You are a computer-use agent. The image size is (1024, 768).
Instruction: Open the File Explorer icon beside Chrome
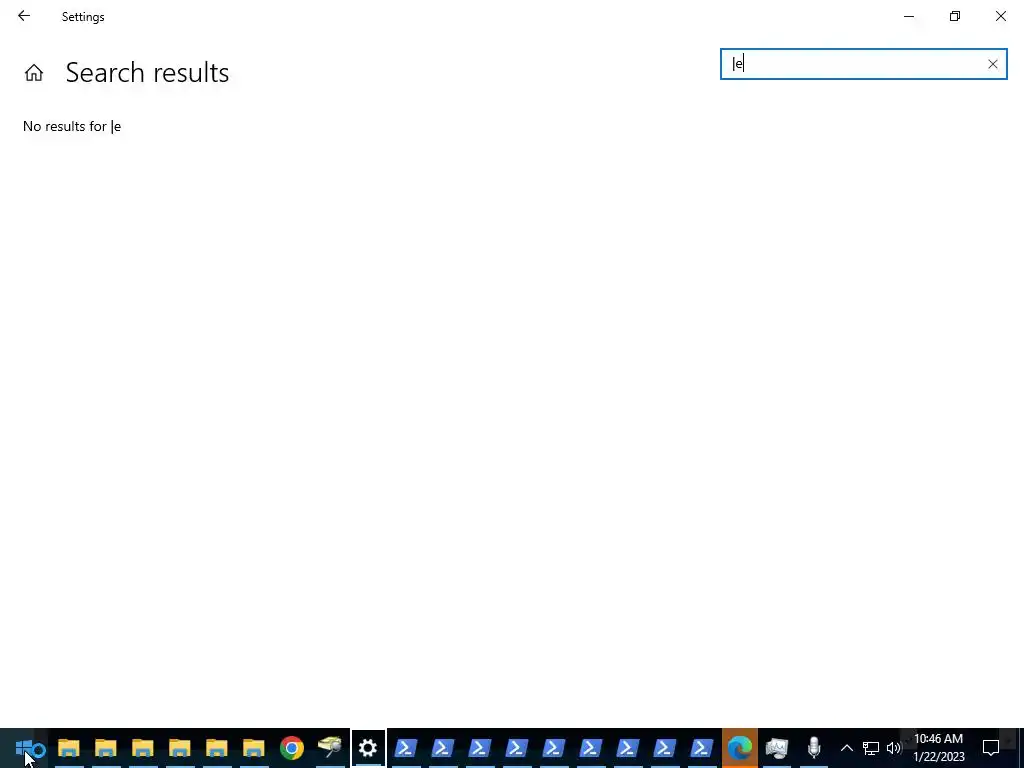point(254,748)
